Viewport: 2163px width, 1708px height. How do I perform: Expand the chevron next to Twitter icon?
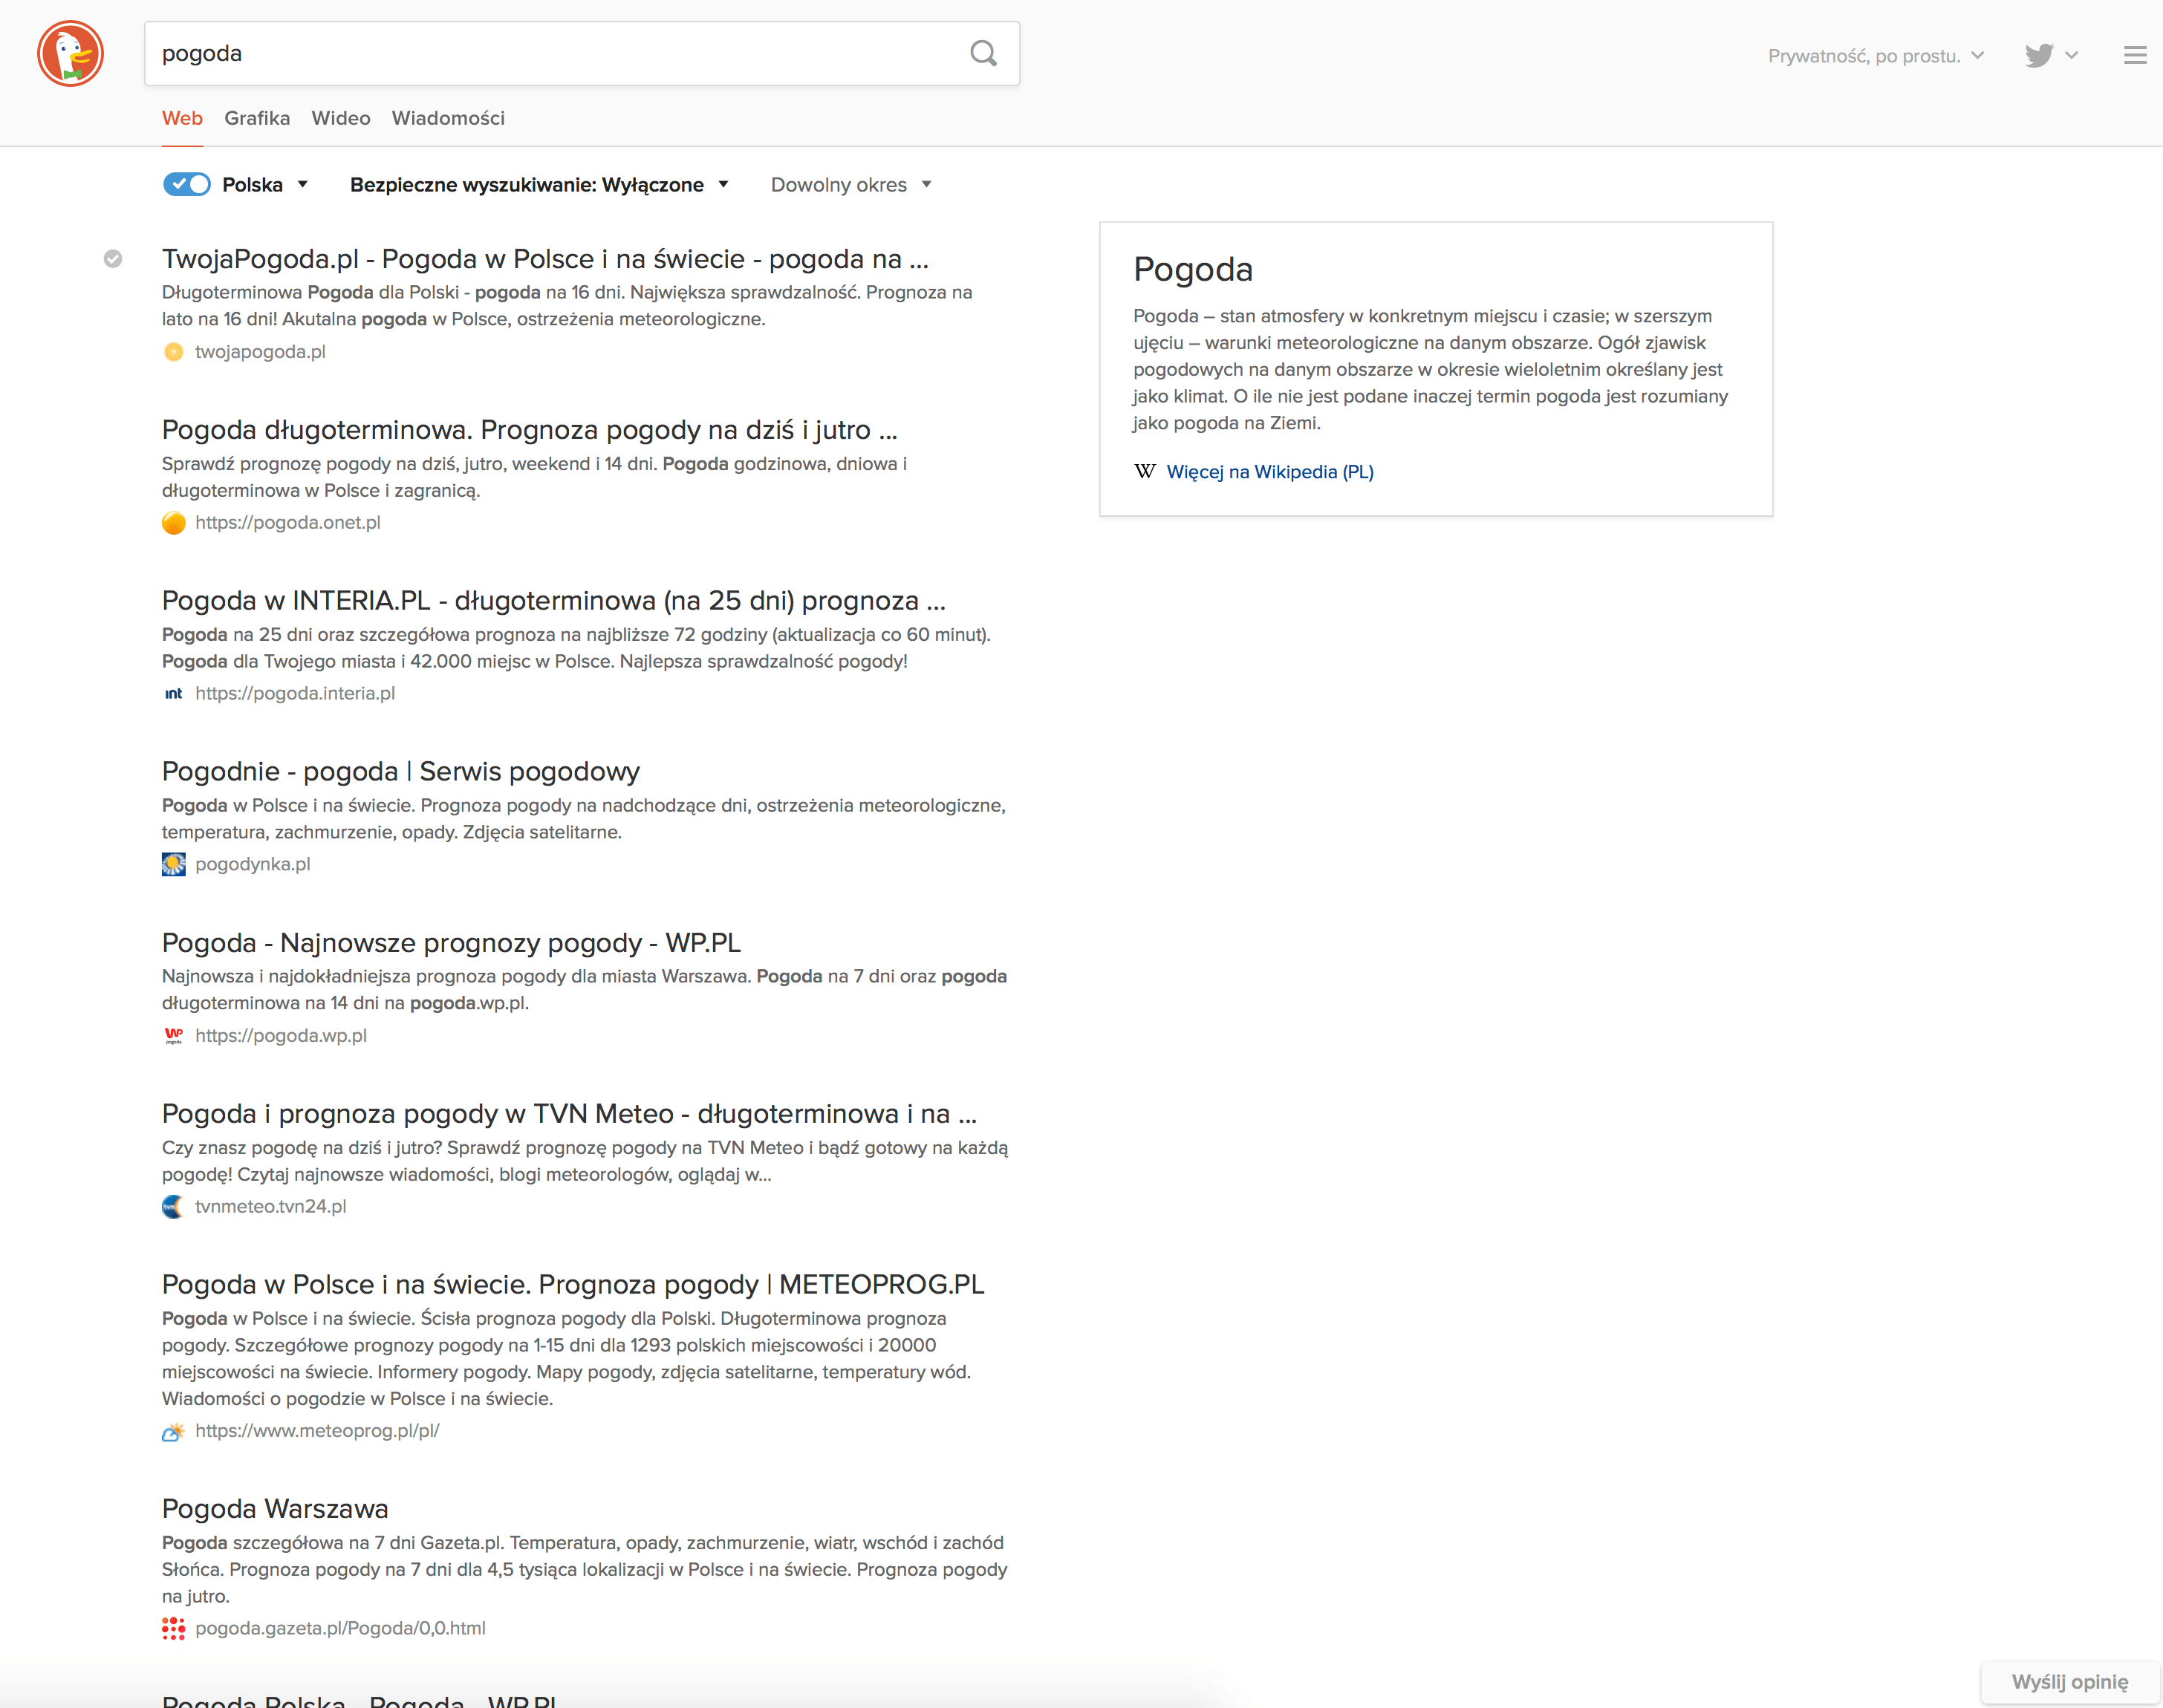click(2072, 56)
